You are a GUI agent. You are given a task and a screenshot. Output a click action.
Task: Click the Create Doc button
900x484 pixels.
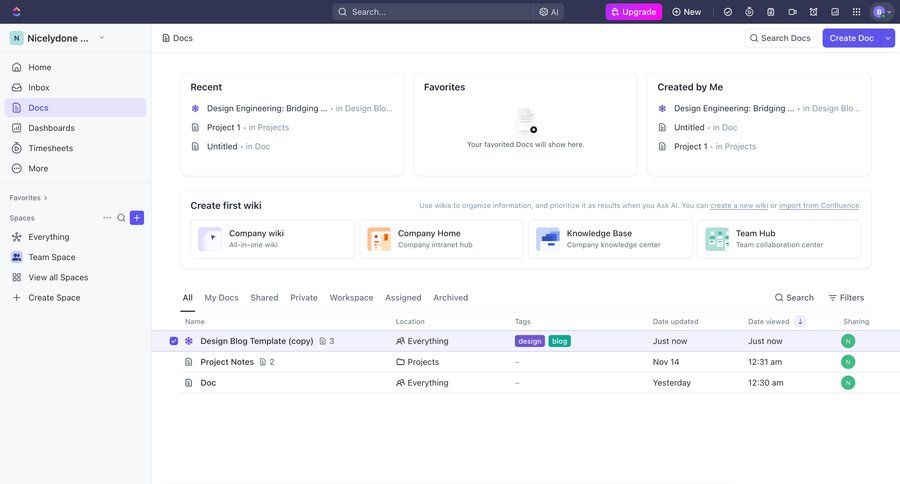pyautogui.click(x=852, y=38)
